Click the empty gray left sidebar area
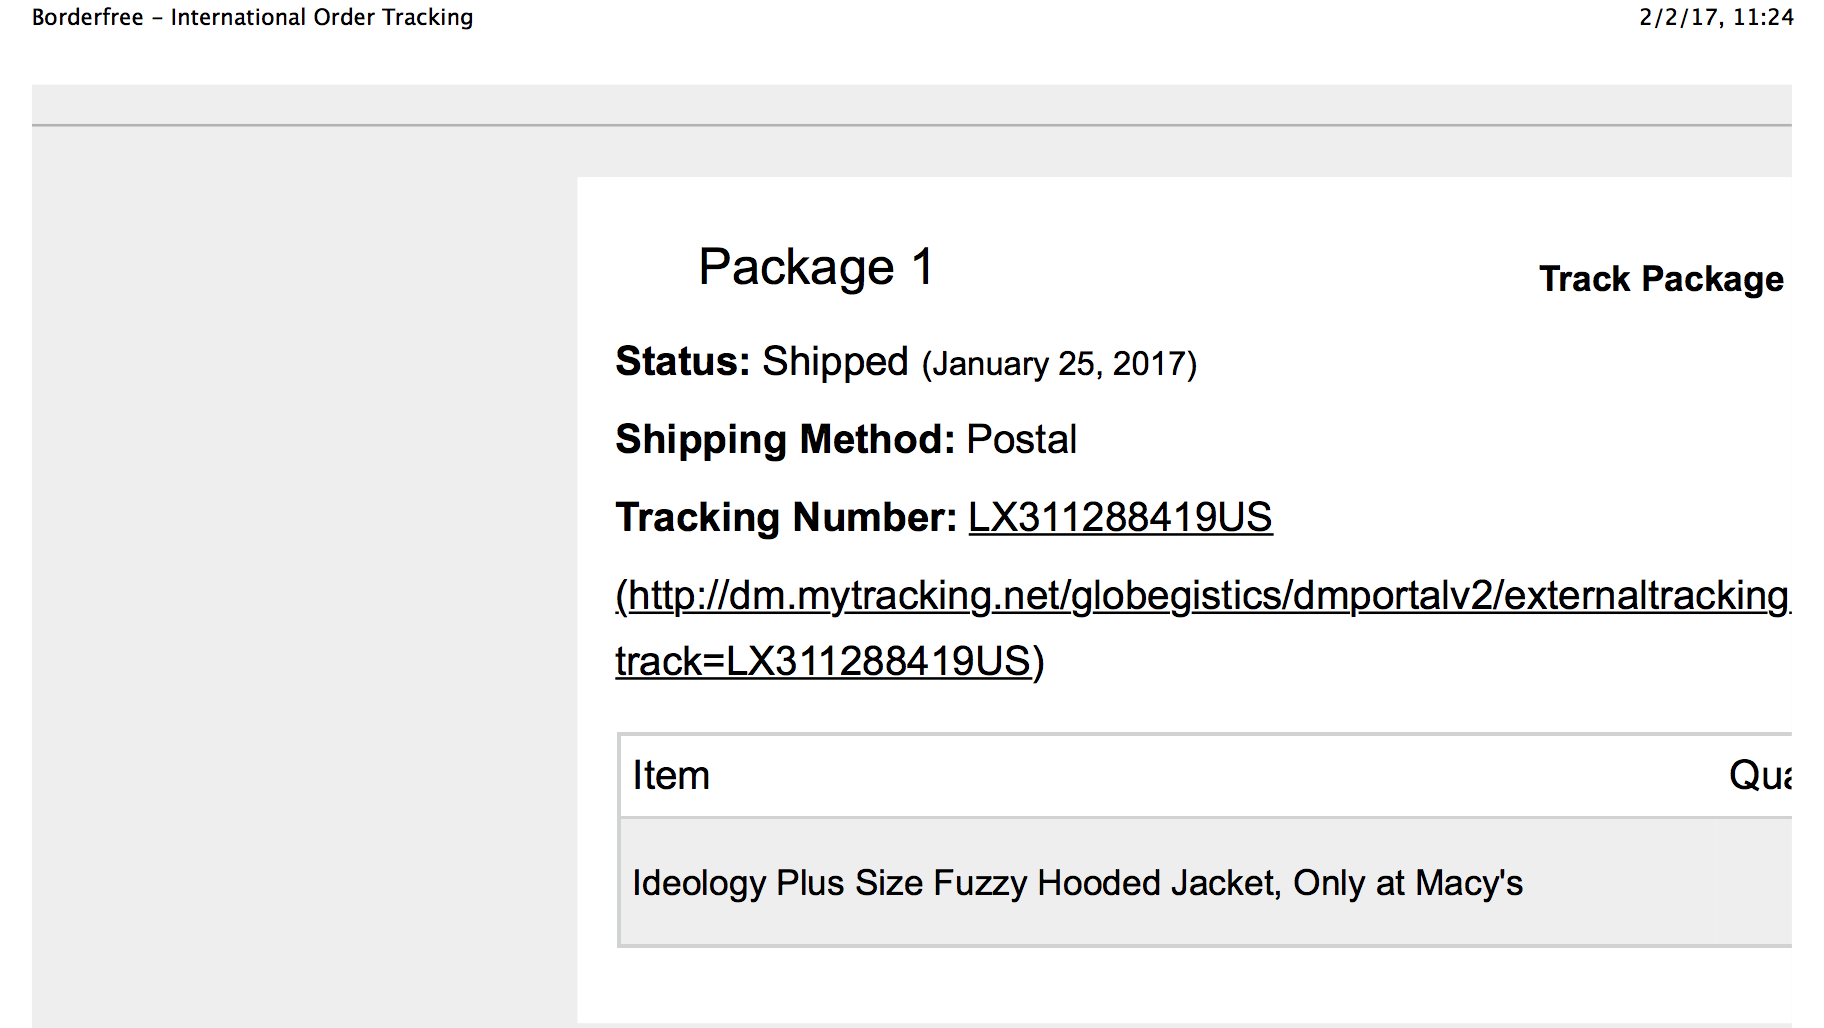Viewport: 1824px width, 1028px height. click(304, 576)
